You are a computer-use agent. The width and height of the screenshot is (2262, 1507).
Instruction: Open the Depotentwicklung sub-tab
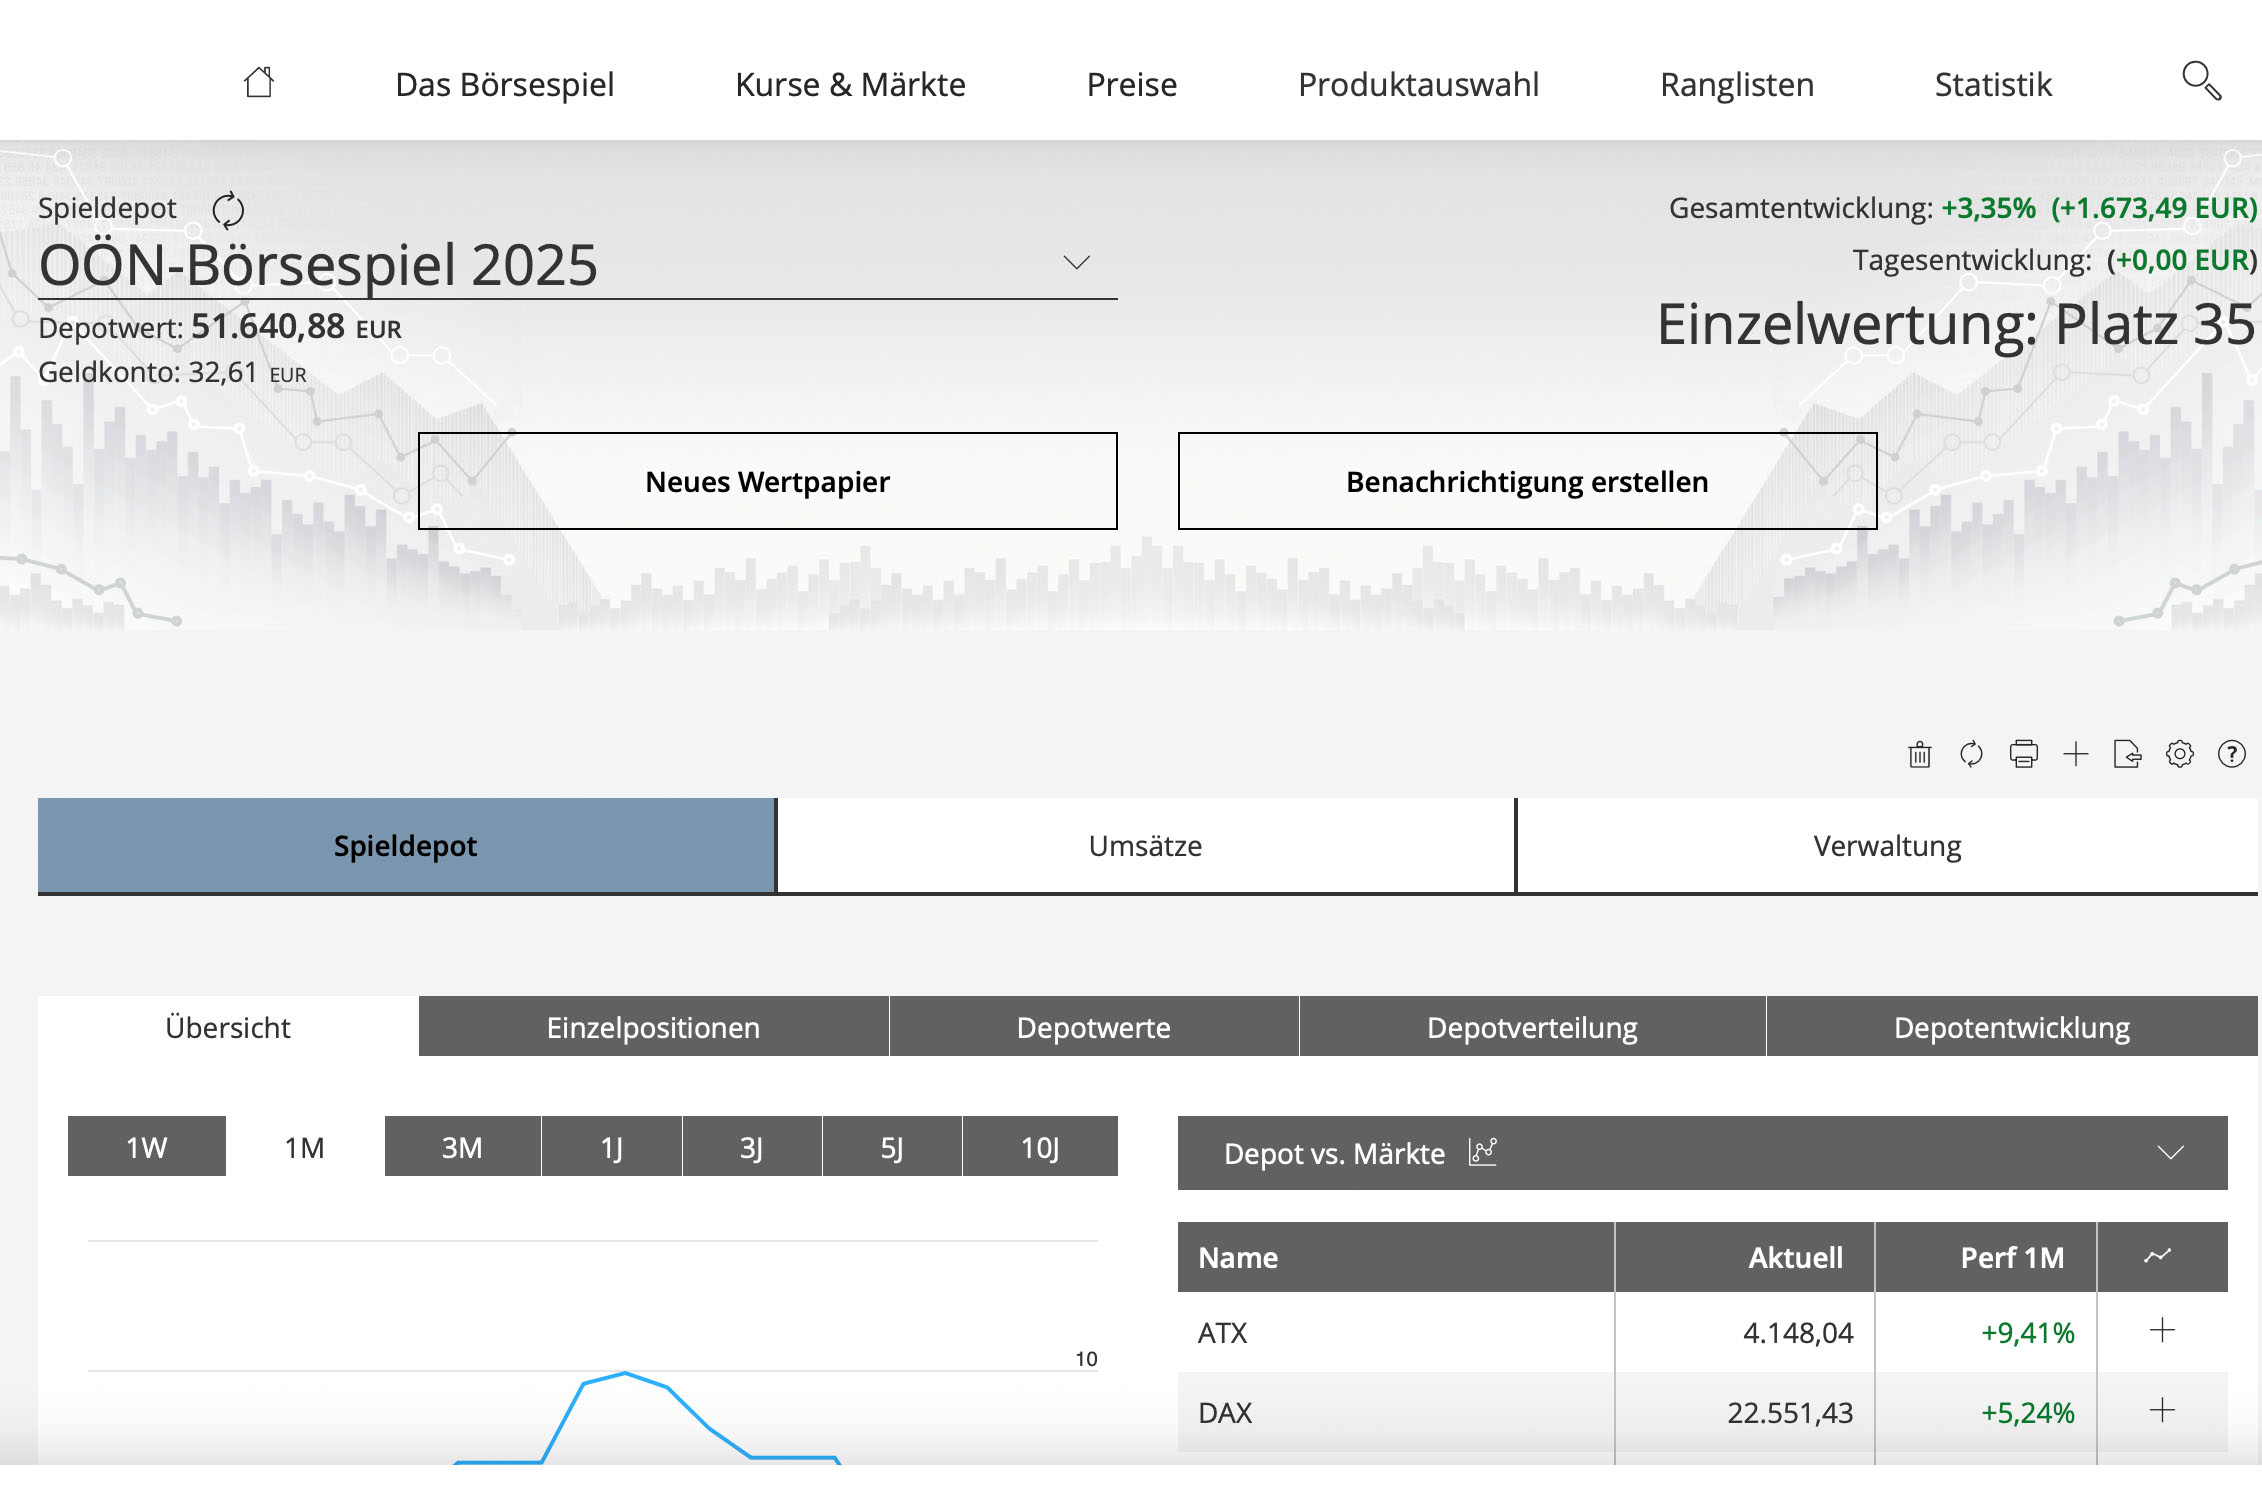pyautogui.click(x=2012, y=1027)
